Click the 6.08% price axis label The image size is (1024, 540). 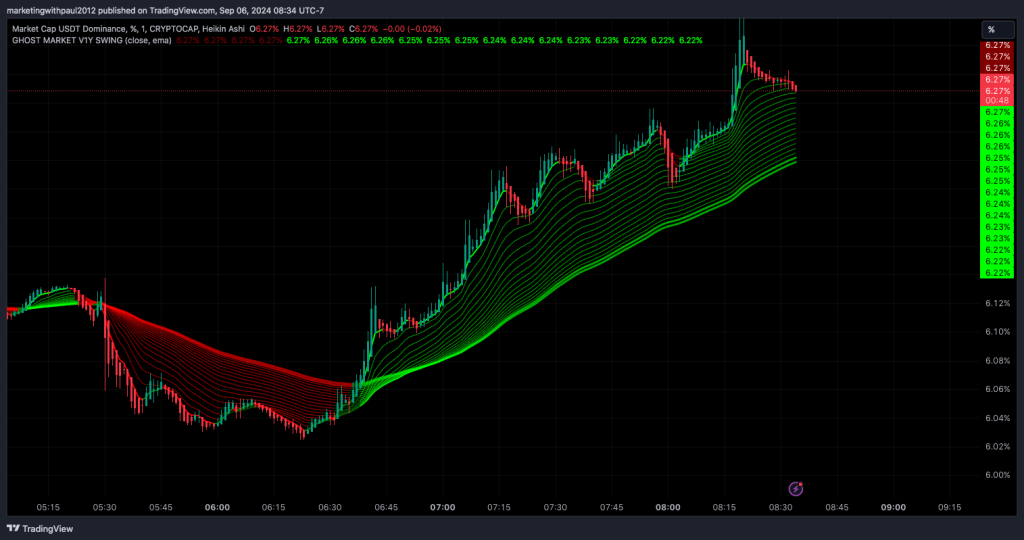[998, 360]
